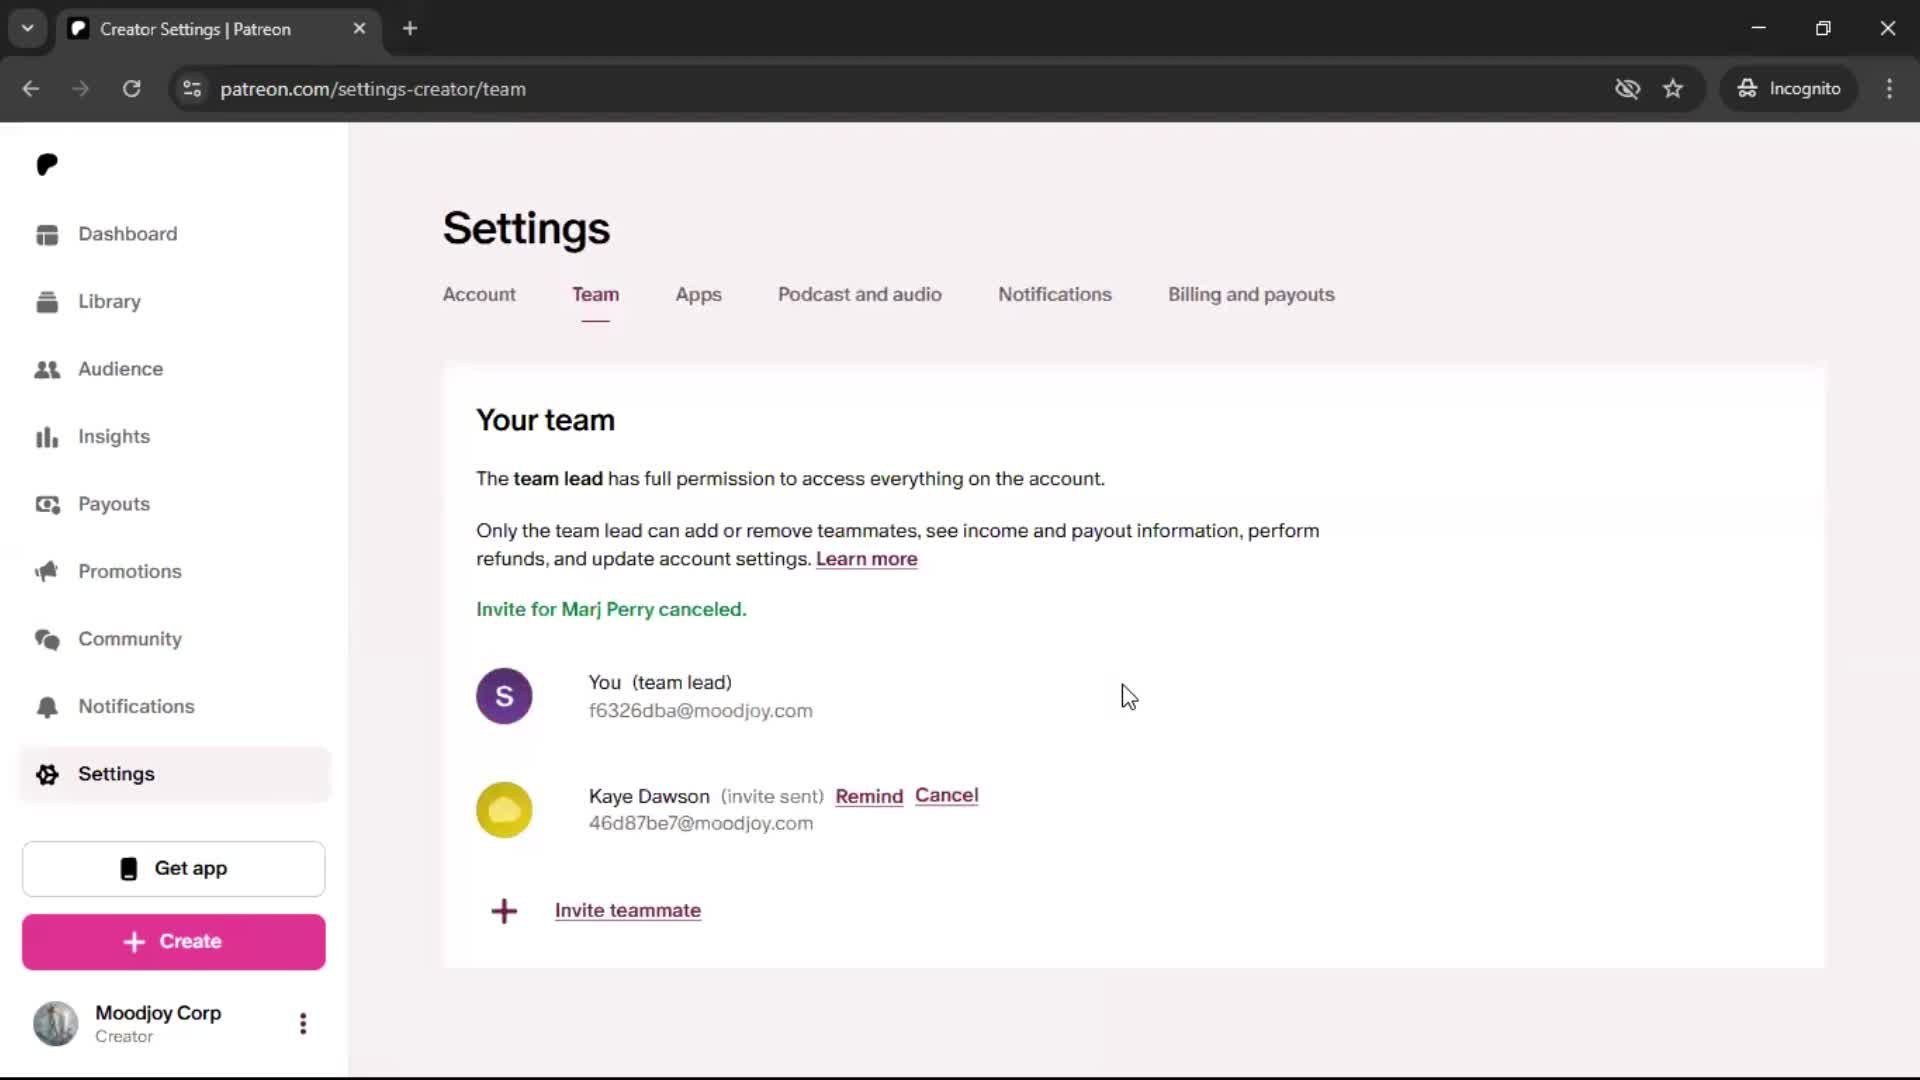Switch to the Apps settings tab

coord(698,295)
